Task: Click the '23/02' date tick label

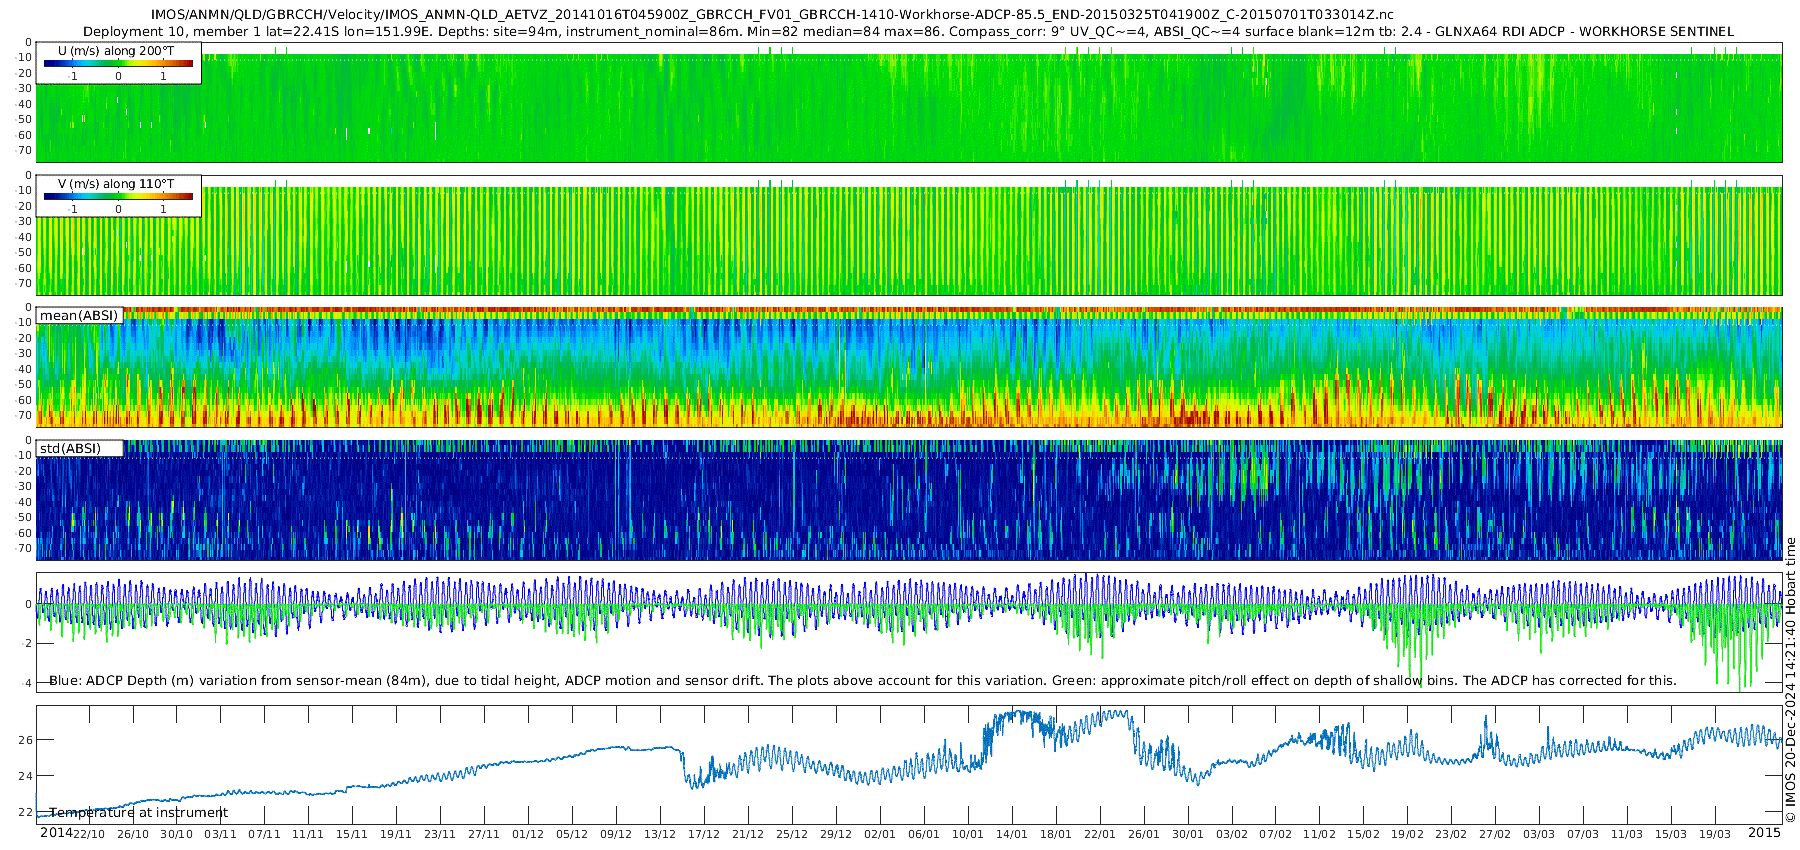Action: pyautogui.click(x=1452, y=834)
